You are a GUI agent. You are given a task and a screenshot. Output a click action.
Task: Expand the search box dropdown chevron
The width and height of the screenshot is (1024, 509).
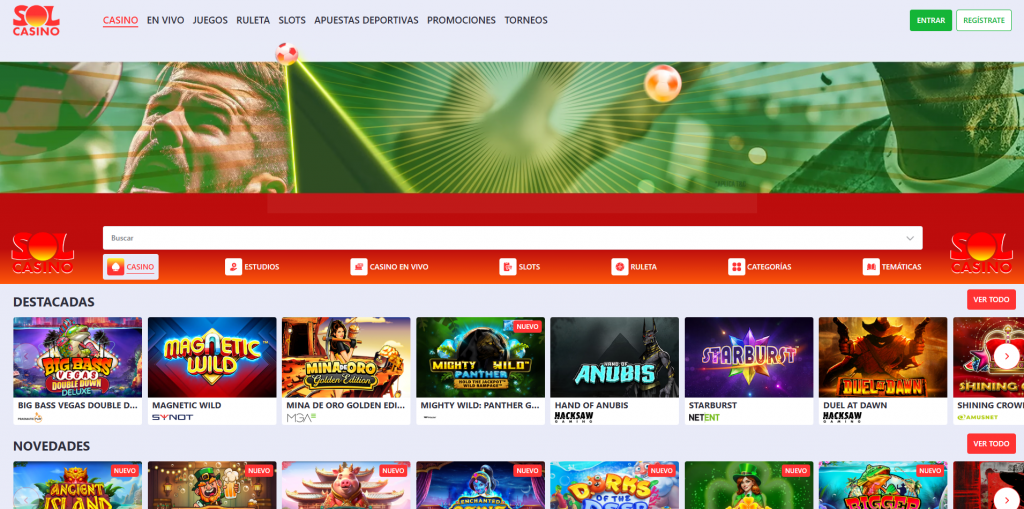910,238
